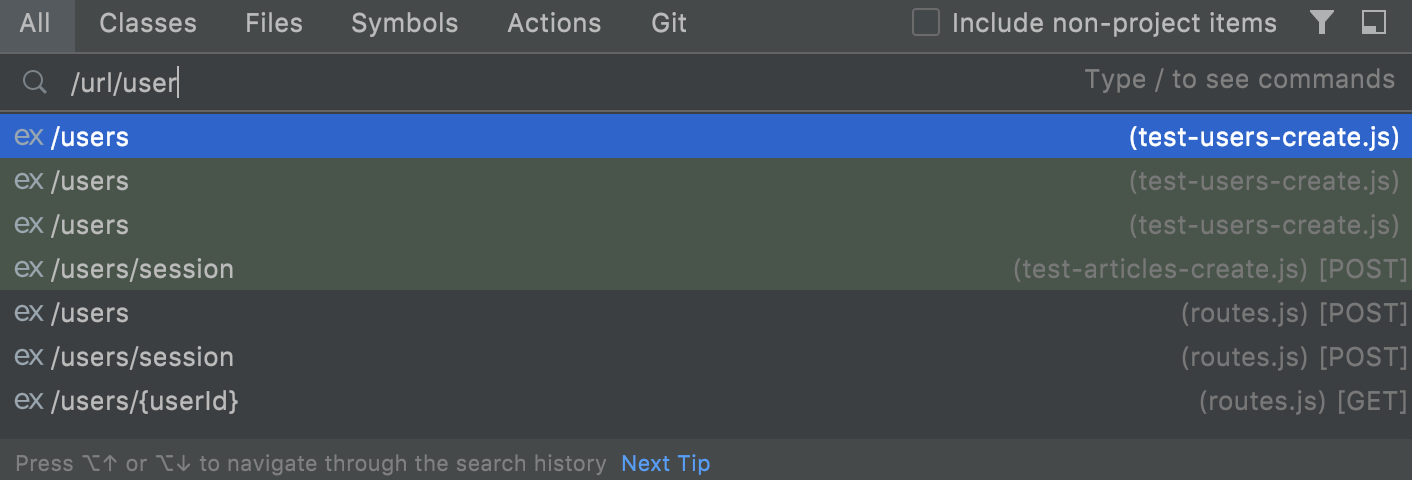Click the Express icon of routes.js /users POST
The width and height of the screenshot is (1412, 480).
(29, 313)
